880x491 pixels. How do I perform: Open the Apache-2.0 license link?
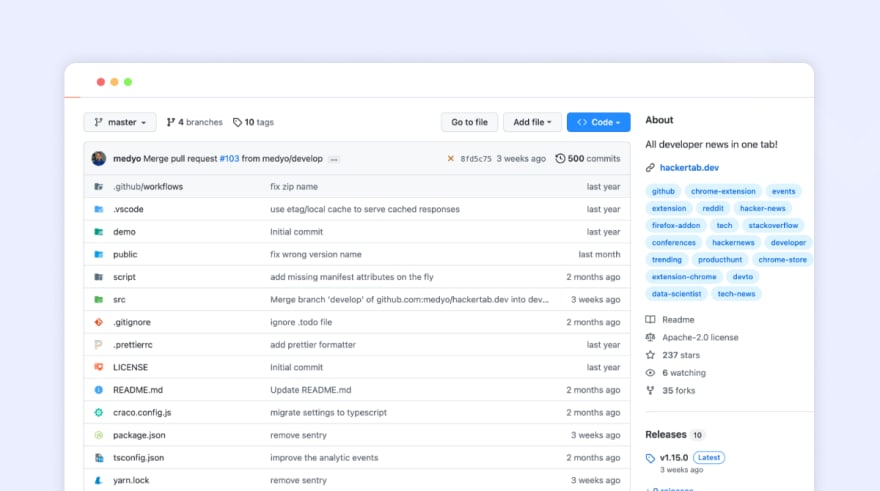pos(700,337)
